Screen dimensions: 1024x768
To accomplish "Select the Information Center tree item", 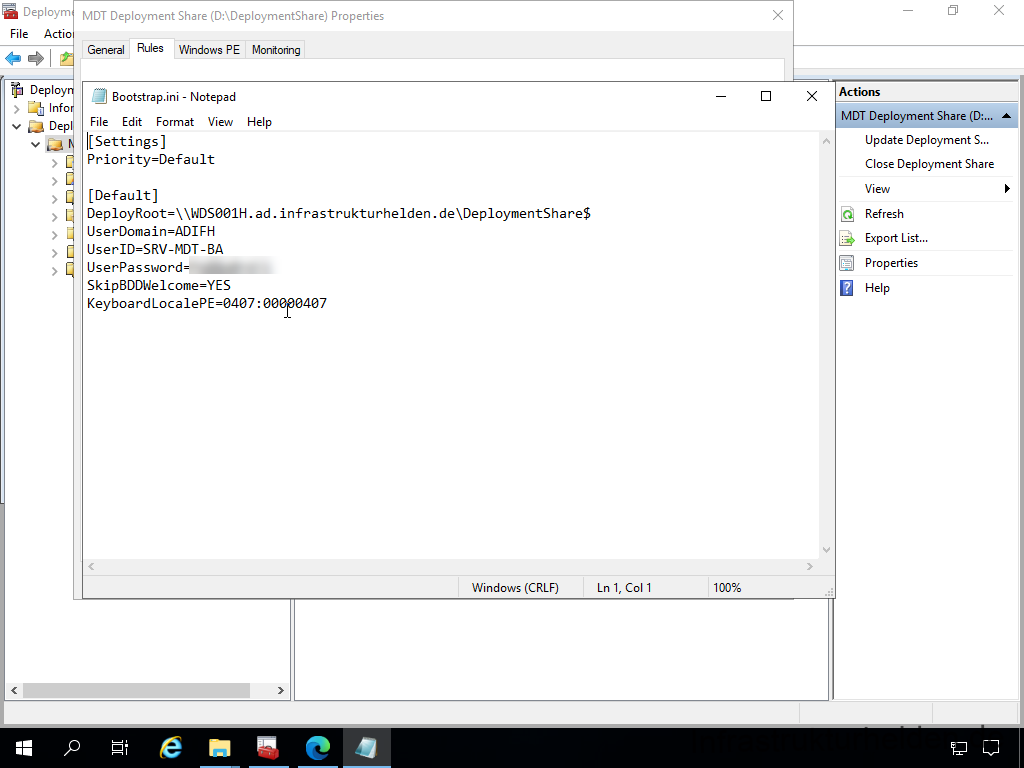I will 61,108.
